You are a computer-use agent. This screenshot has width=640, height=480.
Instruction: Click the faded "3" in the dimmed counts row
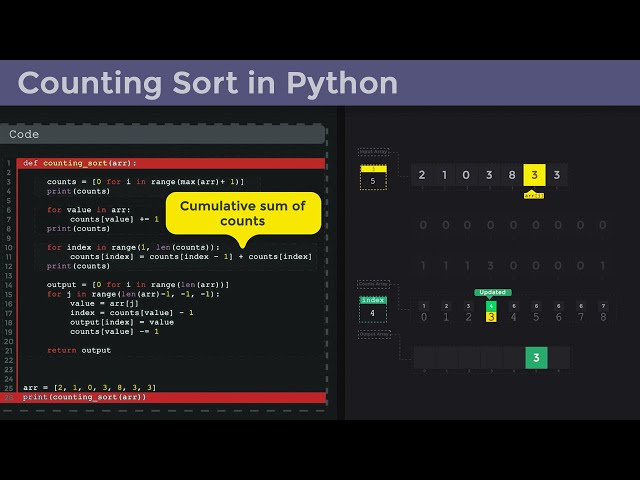[491, 266]
